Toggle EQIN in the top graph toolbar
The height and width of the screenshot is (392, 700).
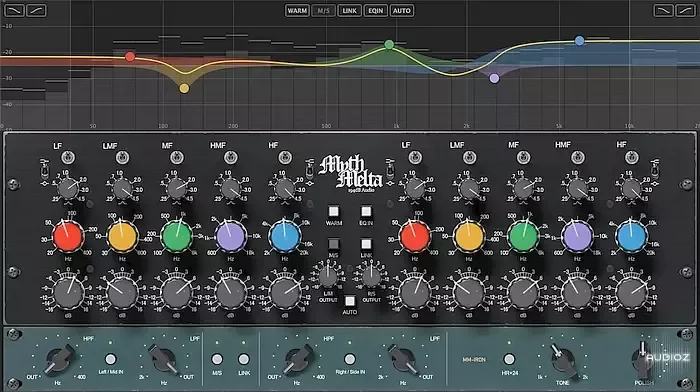click(x=375, y=11)
